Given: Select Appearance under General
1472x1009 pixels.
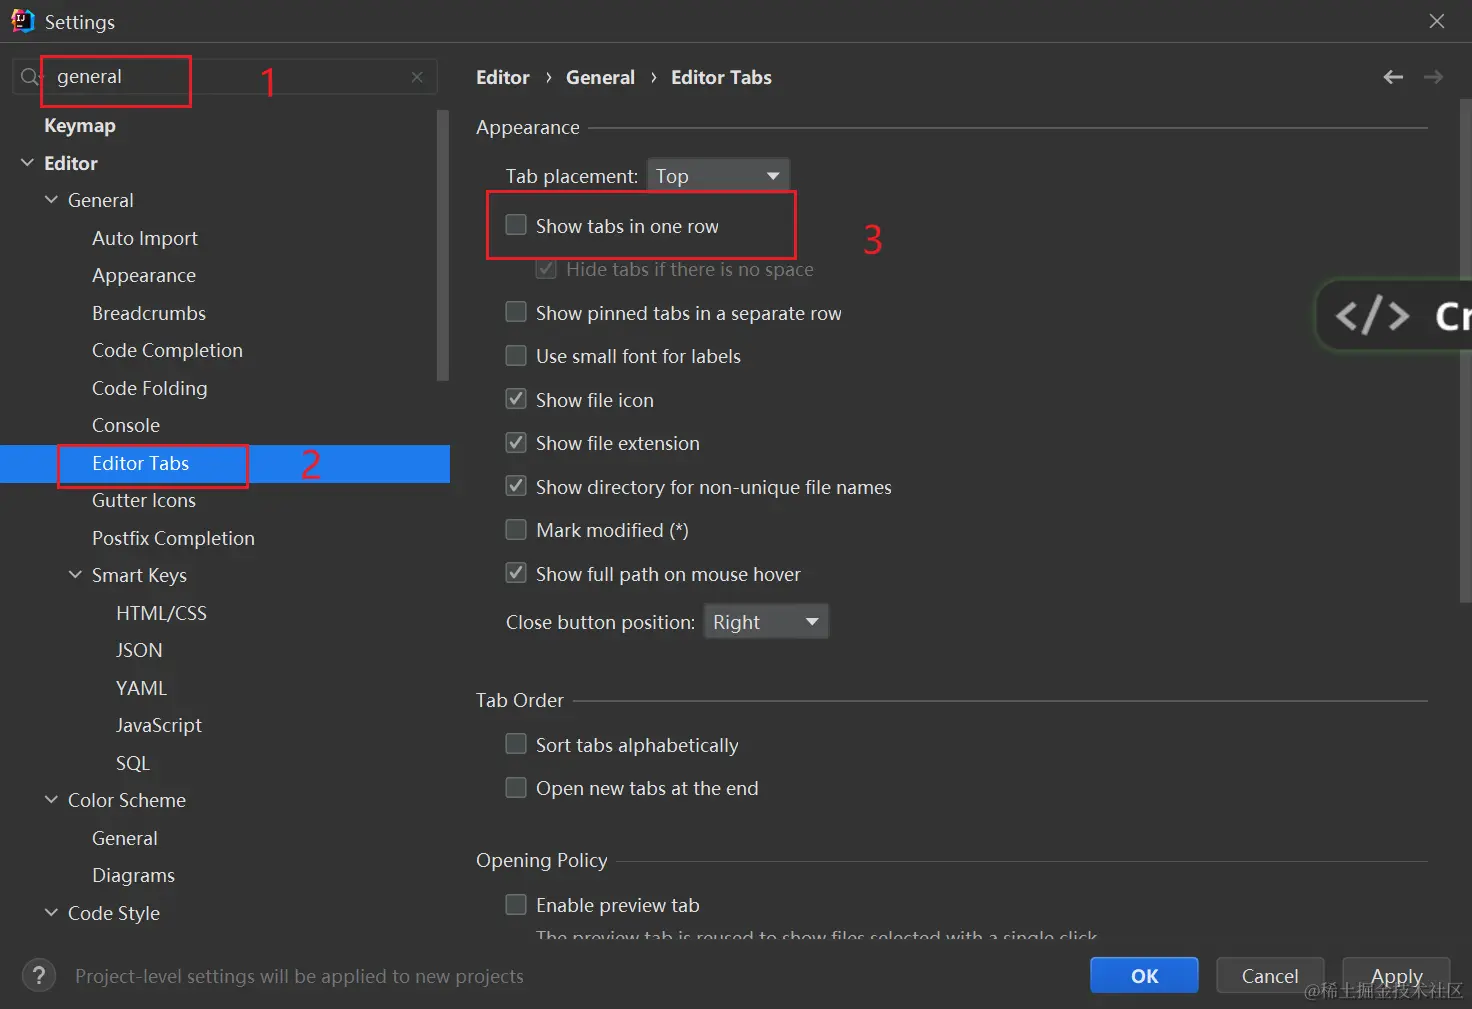Looking at the screenshot, I should (x=144, y=275).
